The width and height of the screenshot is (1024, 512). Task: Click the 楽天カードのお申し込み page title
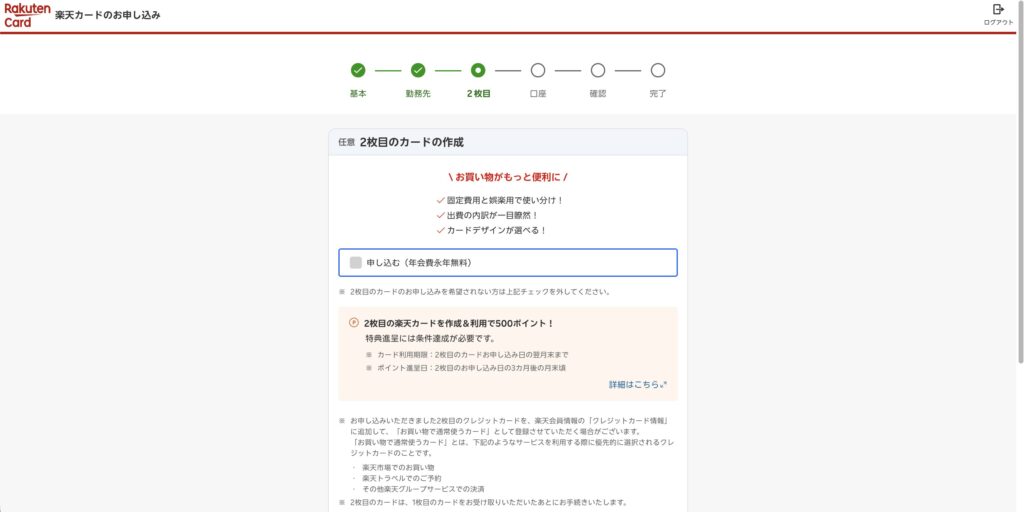click(108, 16)
